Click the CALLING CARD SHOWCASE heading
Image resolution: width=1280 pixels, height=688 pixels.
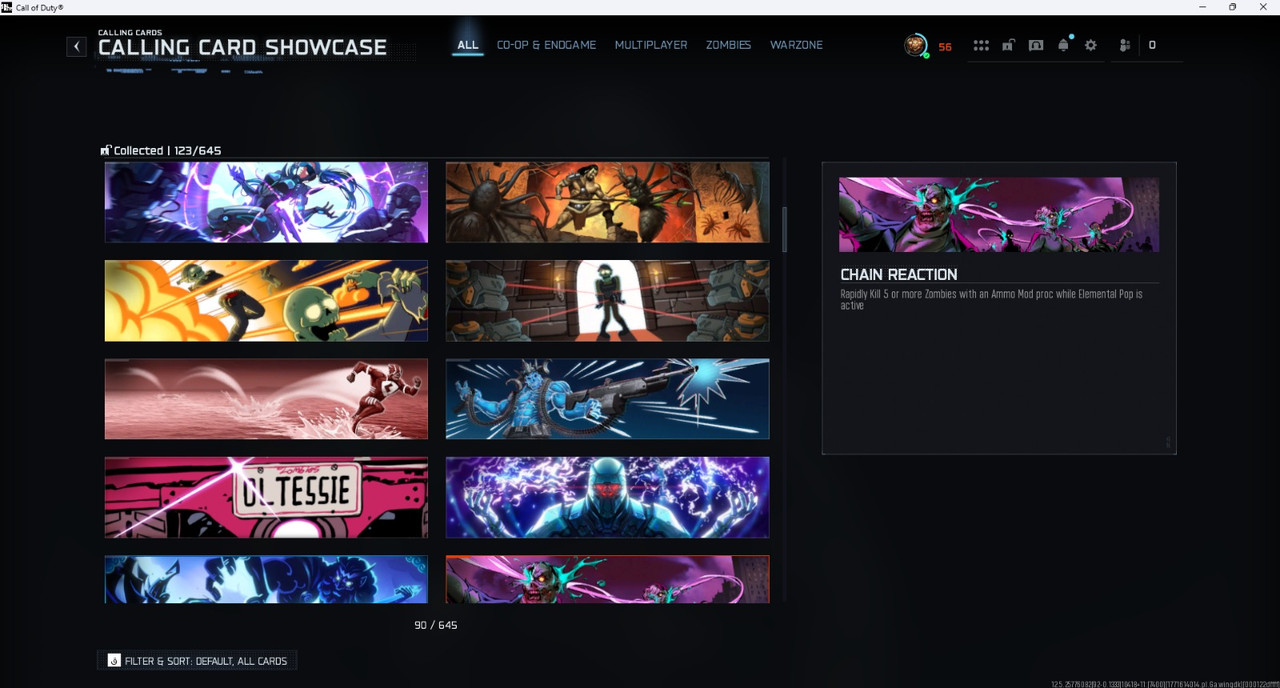click(243, 47)
